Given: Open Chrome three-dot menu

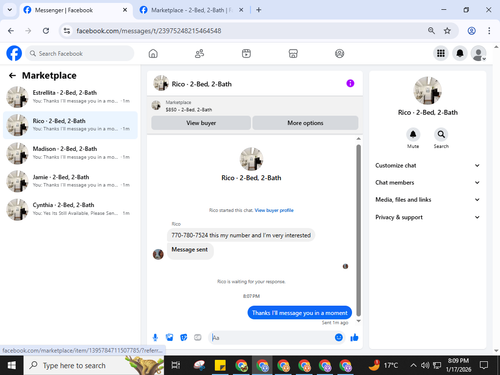Looking at the screenshot, I should (489, 31).
